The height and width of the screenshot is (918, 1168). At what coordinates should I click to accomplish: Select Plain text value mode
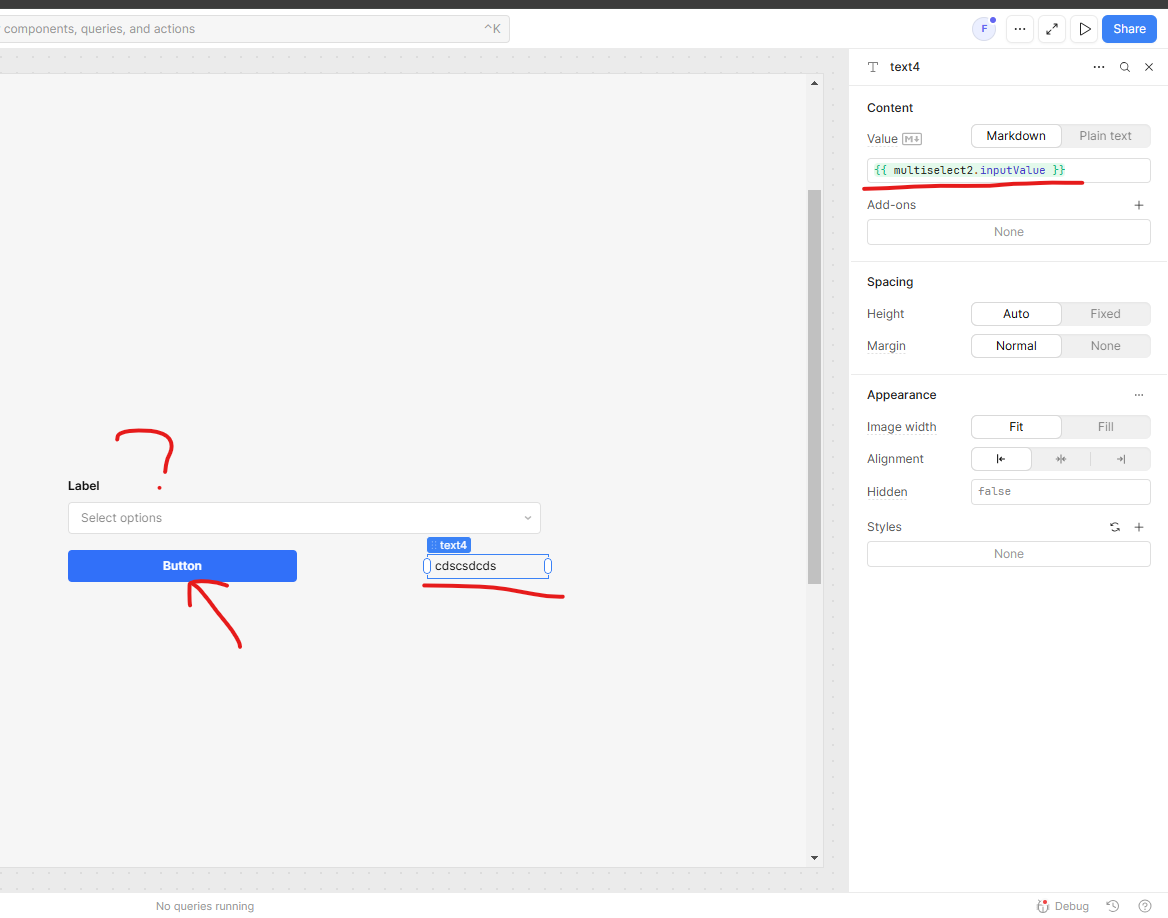1105,136
